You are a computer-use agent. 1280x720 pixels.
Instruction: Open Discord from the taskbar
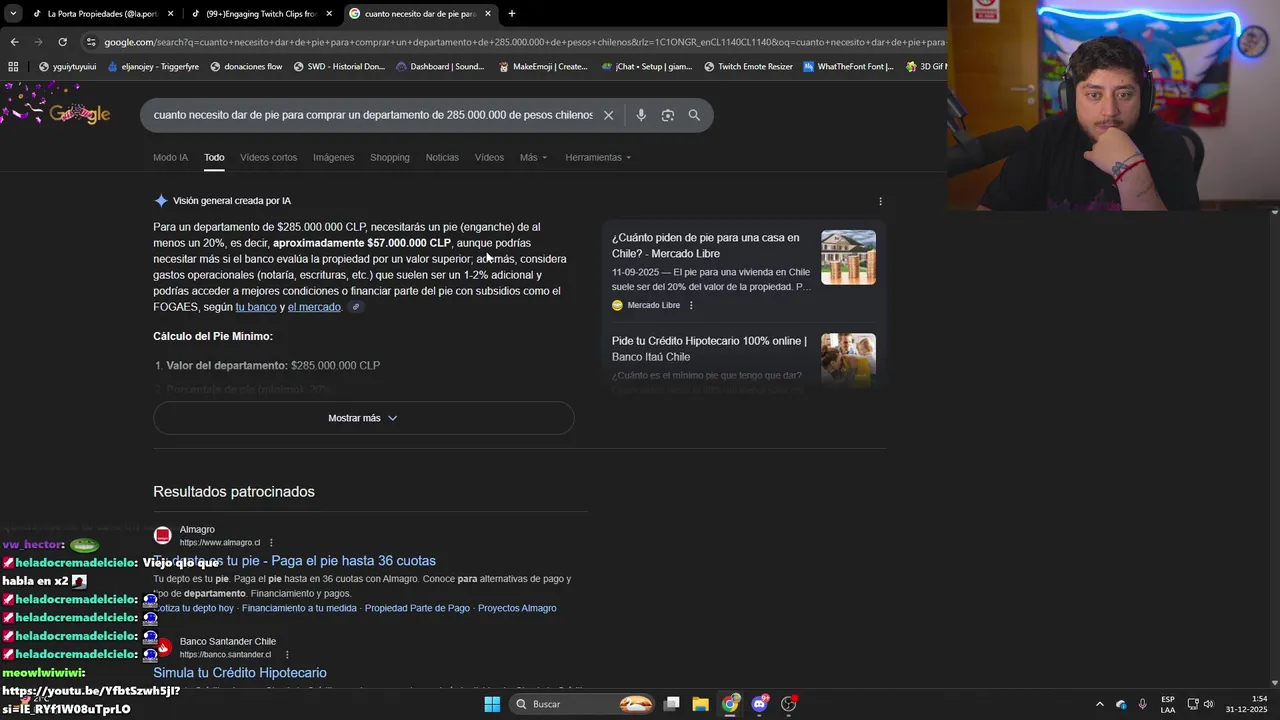[760, 704]
